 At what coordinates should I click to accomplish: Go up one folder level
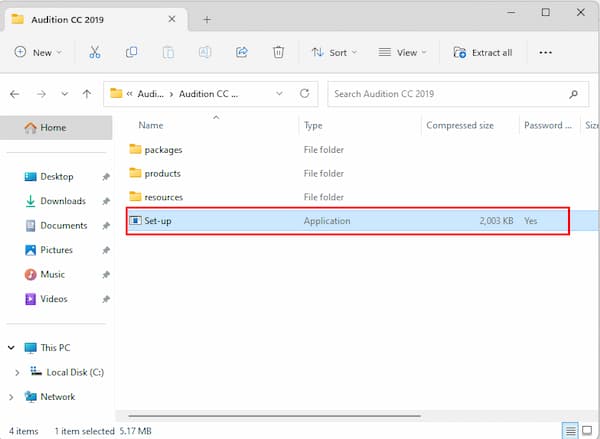[x=87, y=94]
